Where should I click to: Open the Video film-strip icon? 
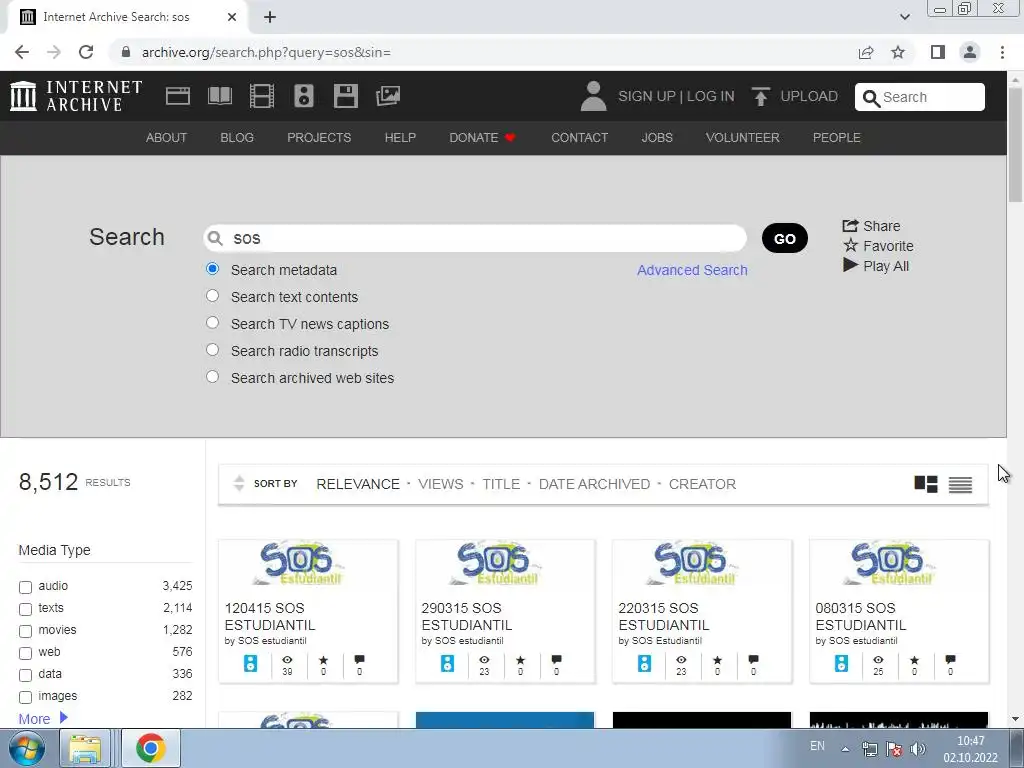tap(262, 96)
